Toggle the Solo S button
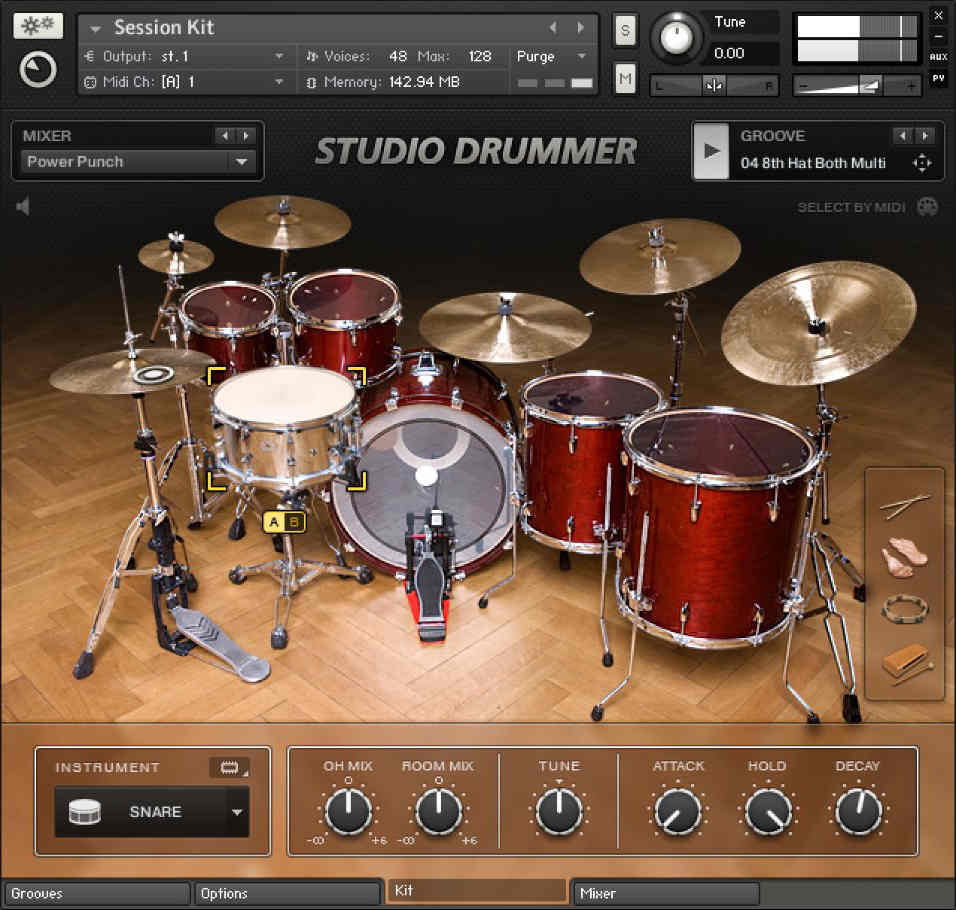Screen dimensions: 956x910 click(625, 30)
